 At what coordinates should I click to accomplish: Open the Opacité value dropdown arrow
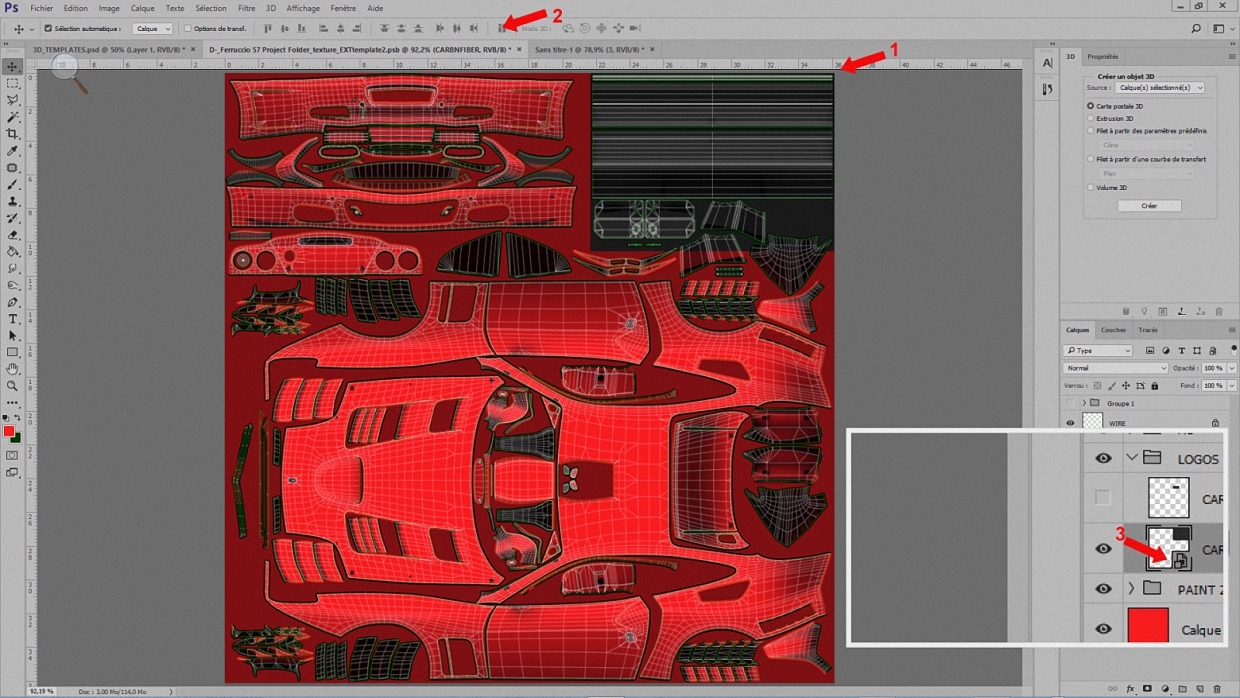coord(1232,368)
